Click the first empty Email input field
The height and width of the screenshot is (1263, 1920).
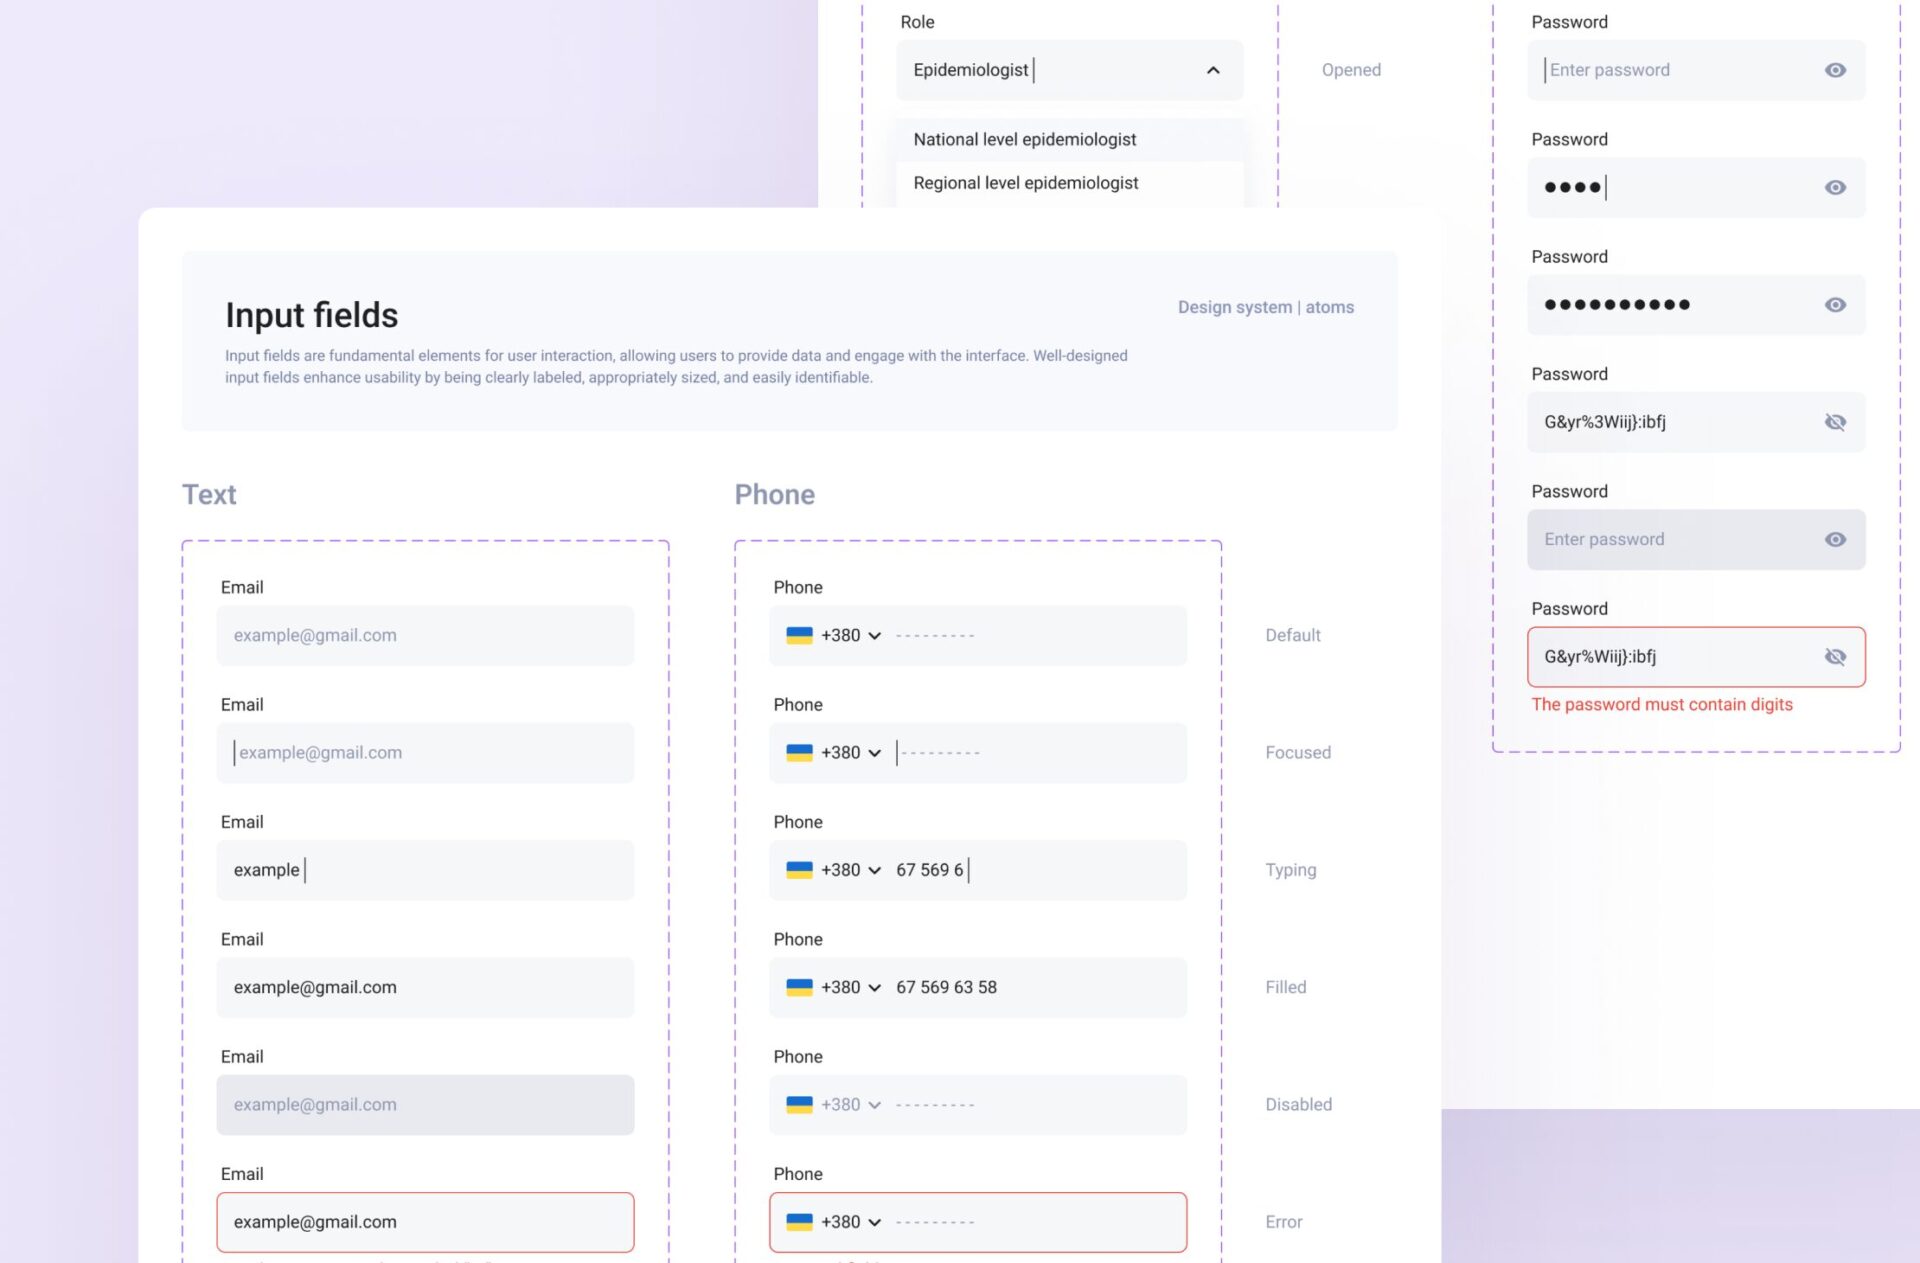(x=425, y=636)
